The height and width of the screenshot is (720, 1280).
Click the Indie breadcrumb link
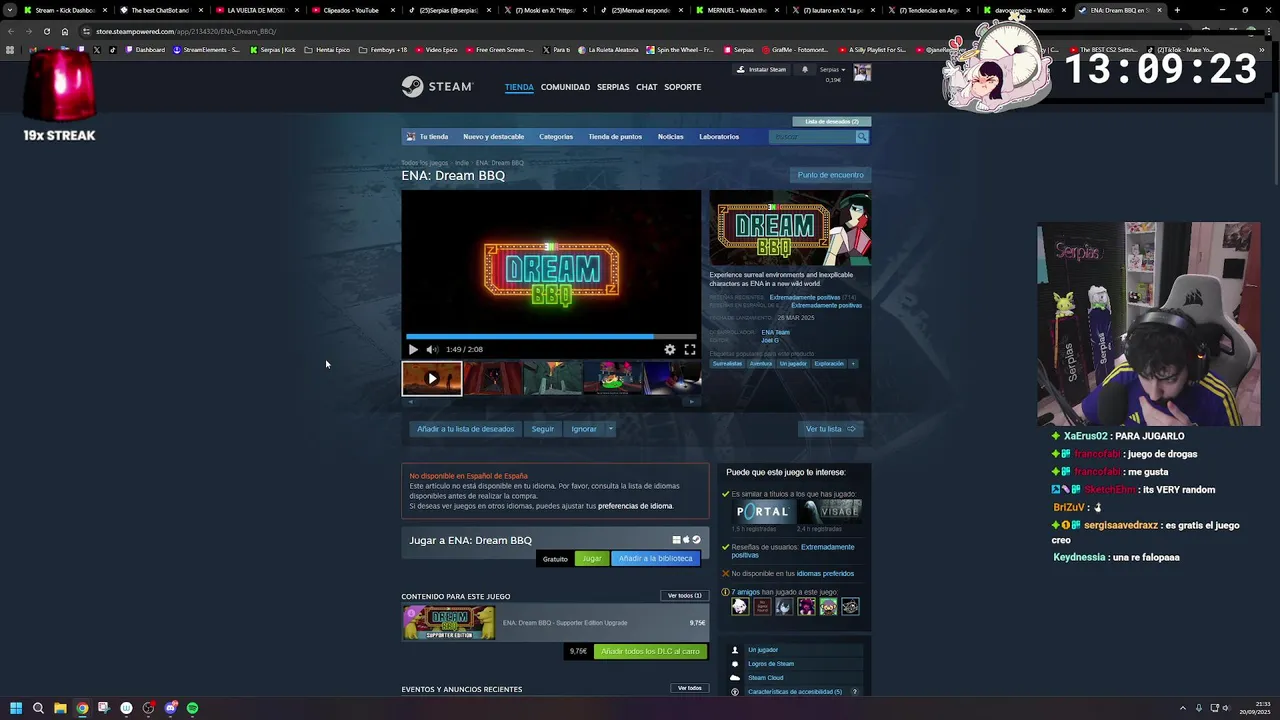462,163
